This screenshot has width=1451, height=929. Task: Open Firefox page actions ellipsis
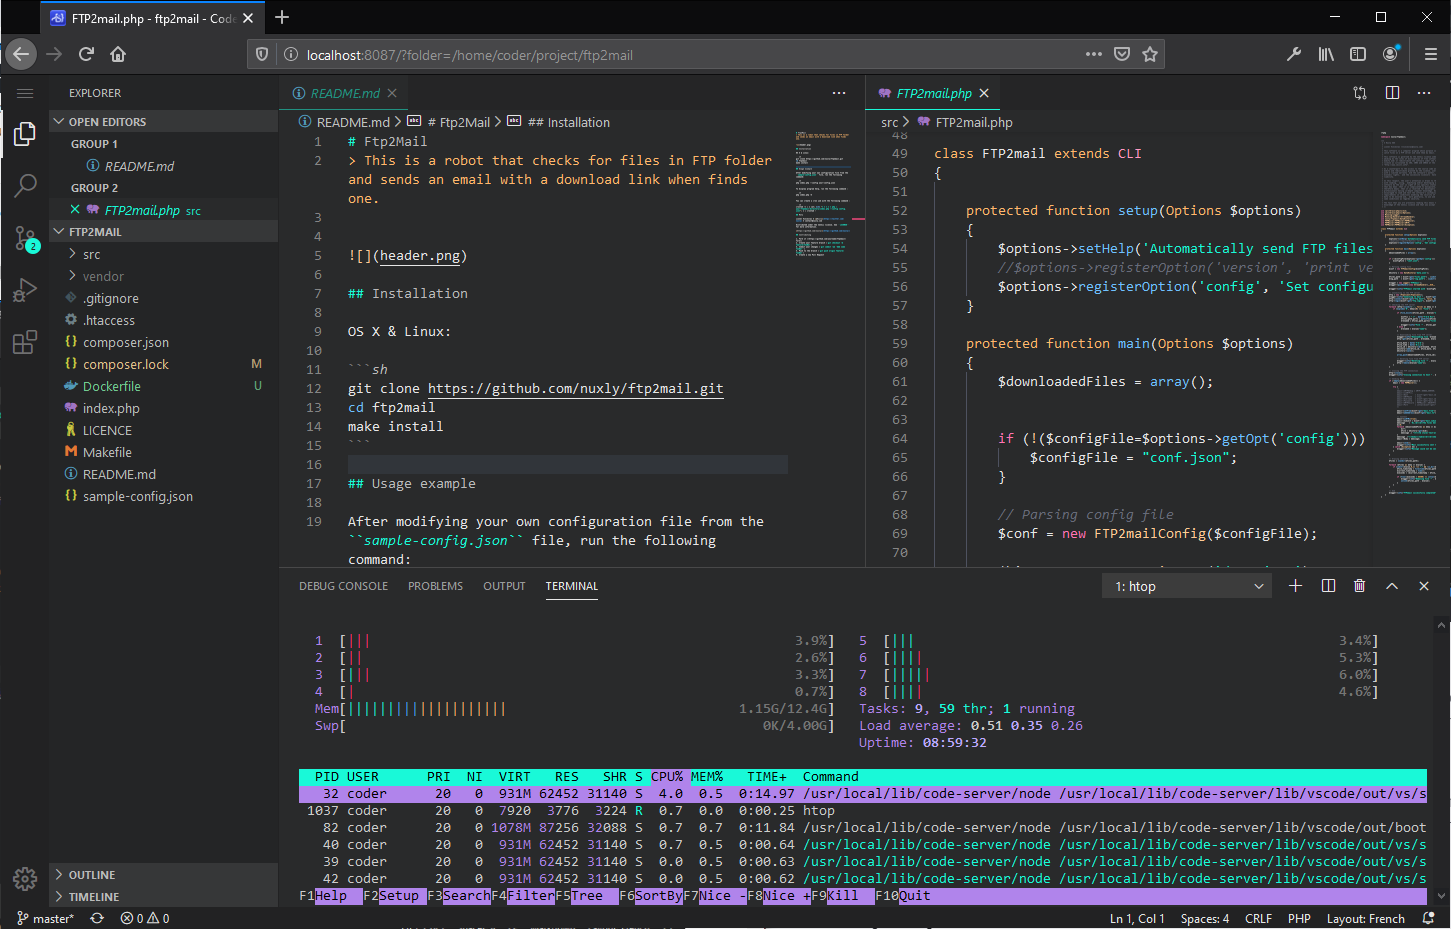tap(1094, 54)
